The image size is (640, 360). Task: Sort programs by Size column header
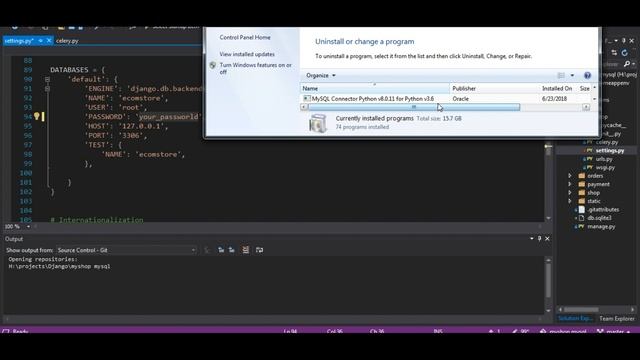[584, 88]
